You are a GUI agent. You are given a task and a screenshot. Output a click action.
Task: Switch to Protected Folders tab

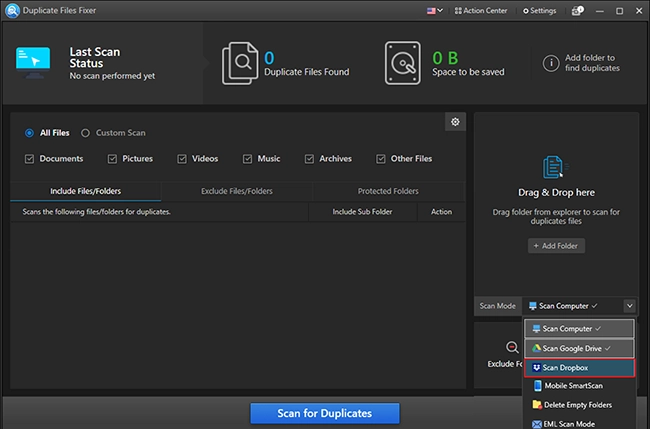(x=388, y=191)
